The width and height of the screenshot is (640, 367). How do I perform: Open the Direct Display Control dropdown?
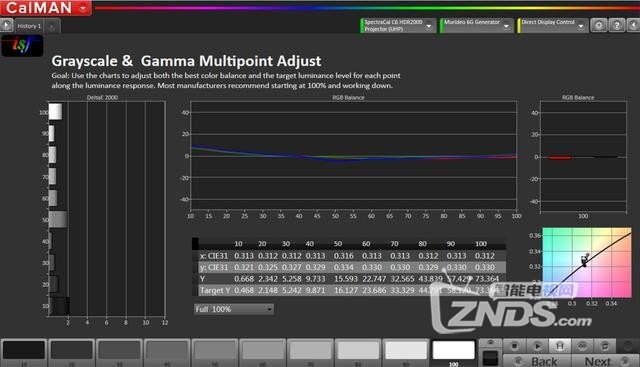[553, 25]
